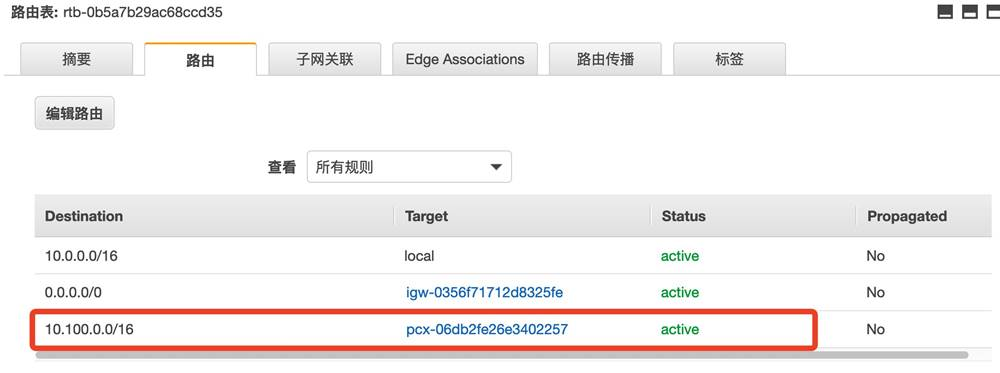The height and width of the screenshot is (373, 1000).
Task: Open the pcx-06db2fe26e3402257 peering link
Action: coord(487,330)
